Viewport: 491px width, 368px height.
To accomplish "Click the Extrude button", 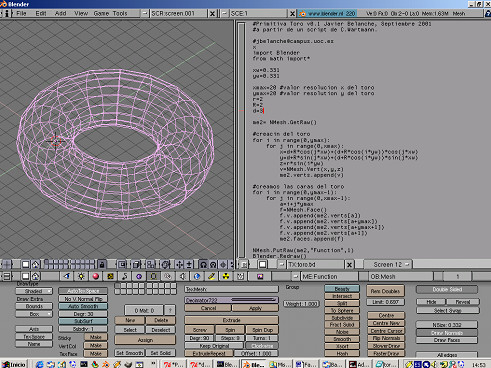I will pyautogui.click(x=231, y=320).
